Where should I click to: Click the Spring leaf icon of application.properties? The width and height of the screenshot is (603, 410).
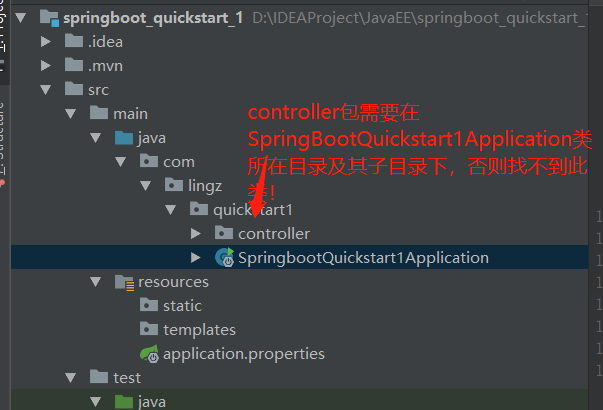tap(149, 353)
